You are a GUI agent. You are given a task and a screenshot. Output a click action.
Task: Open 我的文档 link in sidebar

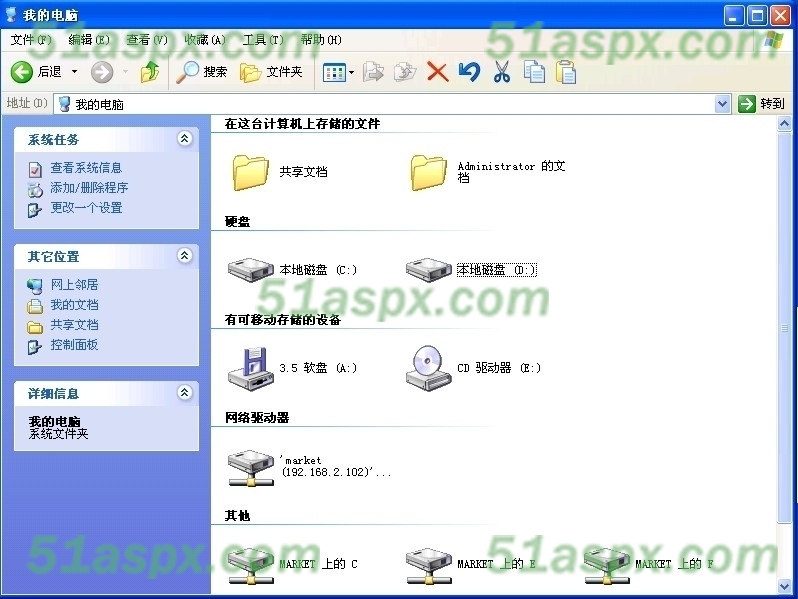(74, 305)
